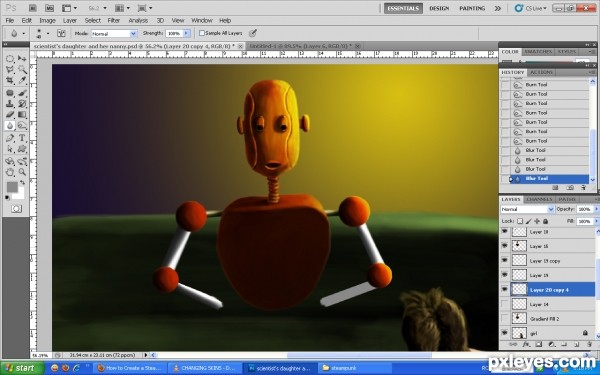Switch to the Untitled-1 document tab
The image size is (600, 375).
(299, 46)
